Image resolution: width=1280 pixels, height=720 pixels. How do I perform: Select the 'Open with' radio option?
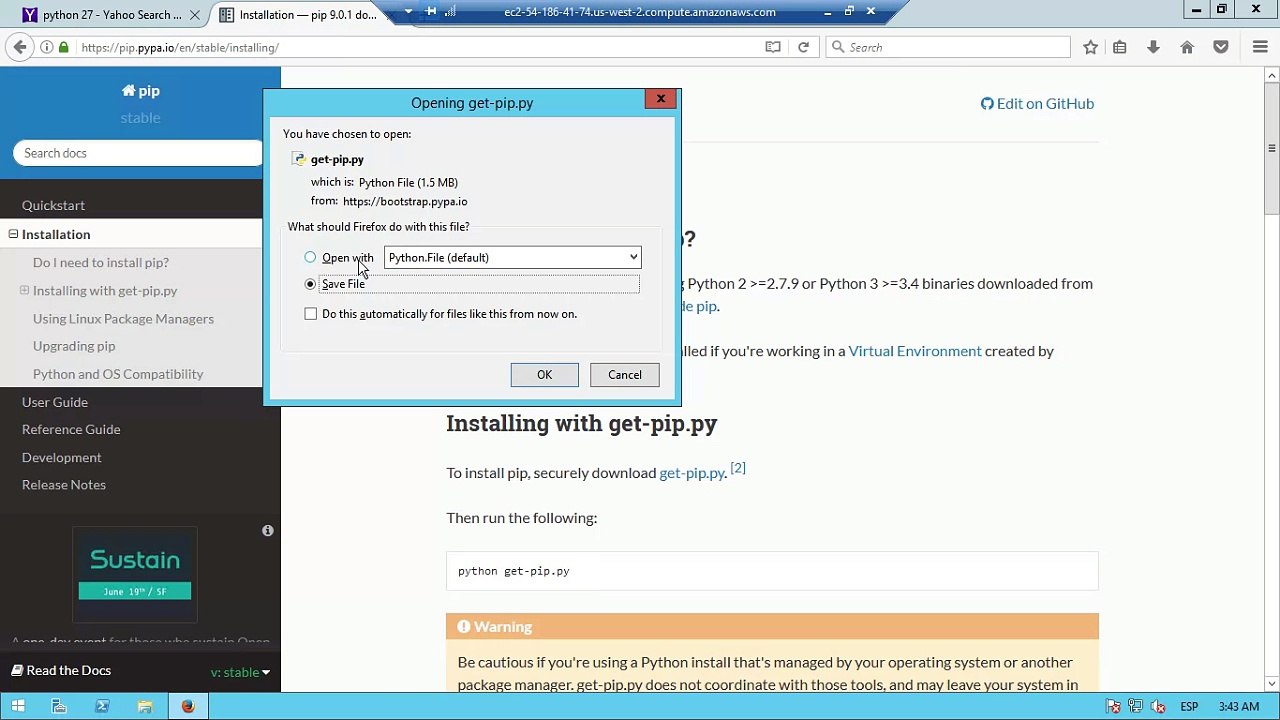click(x=310, y=258)
